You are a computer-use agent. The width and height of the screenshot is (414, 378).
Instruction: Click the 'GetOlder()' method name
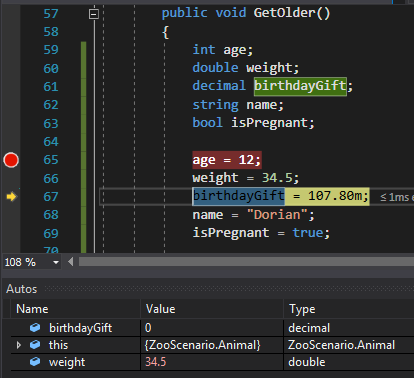[292, 13]
